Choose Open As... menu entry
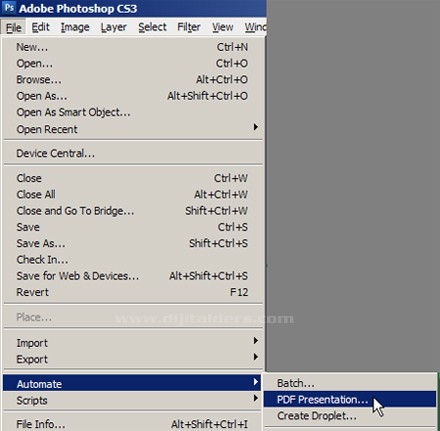The width and height of the screenshot is (440, 431). click(133, 96)
